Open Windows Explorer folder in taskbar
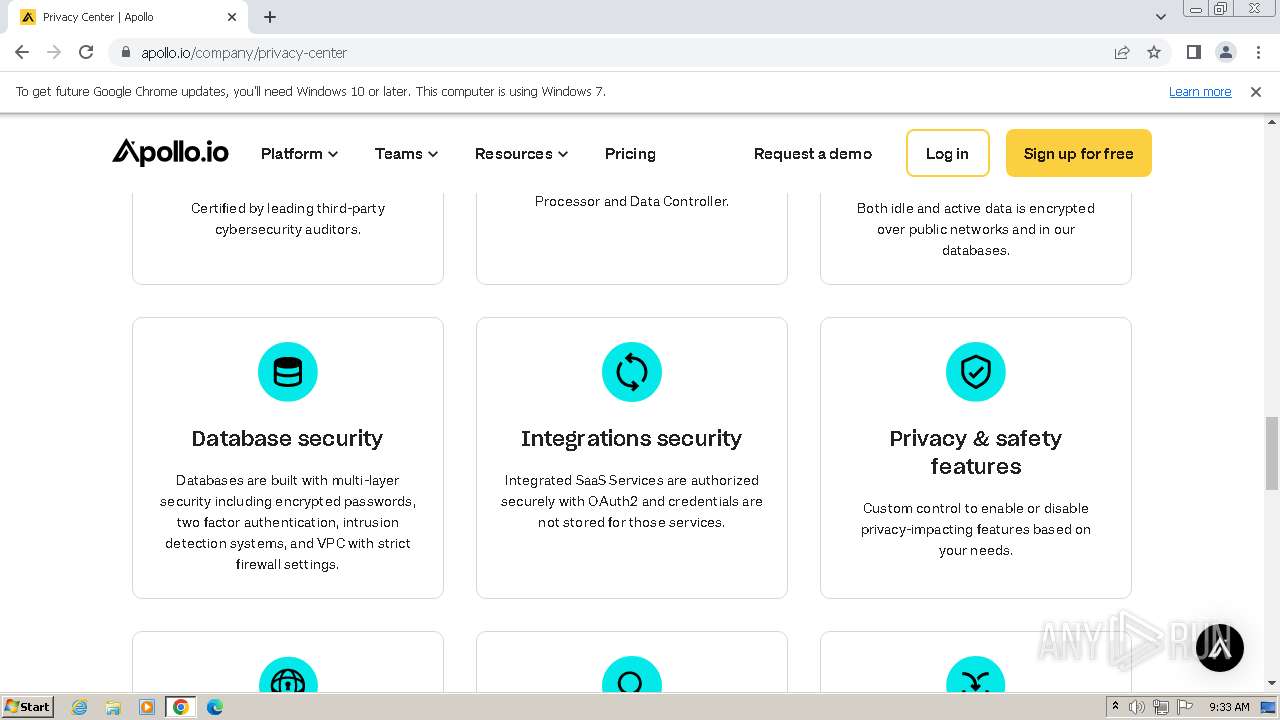The height and width of the screenshot is (720, 1280). (x=113, y=707)
